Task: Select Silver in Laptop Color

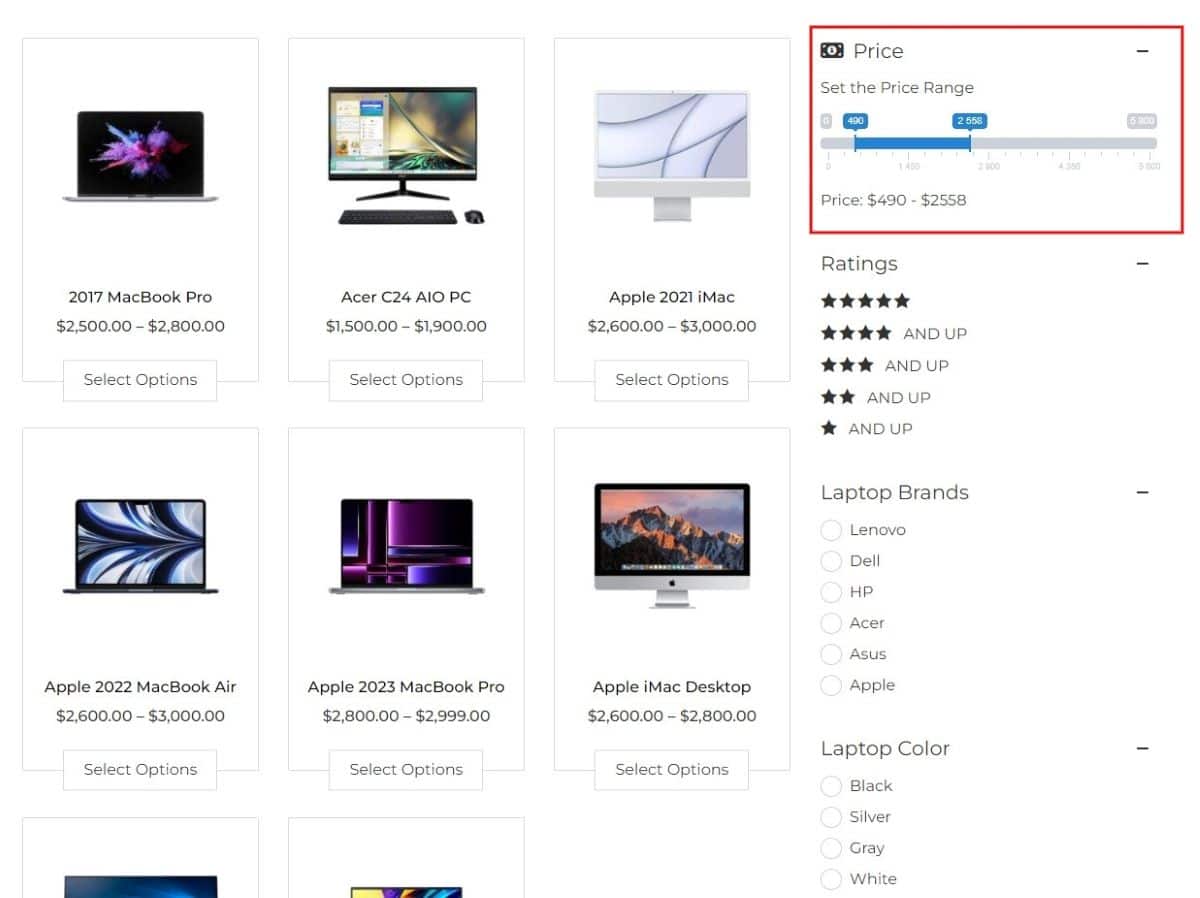Action: click(831, 817)
